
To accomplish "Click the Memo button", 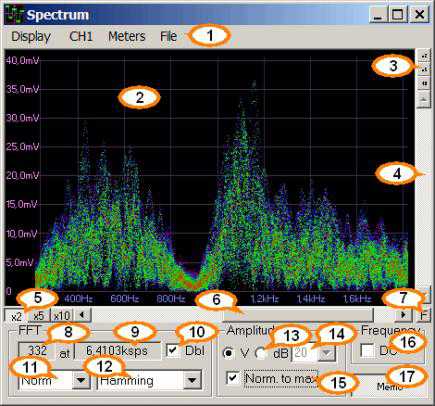I will point(389,386).
